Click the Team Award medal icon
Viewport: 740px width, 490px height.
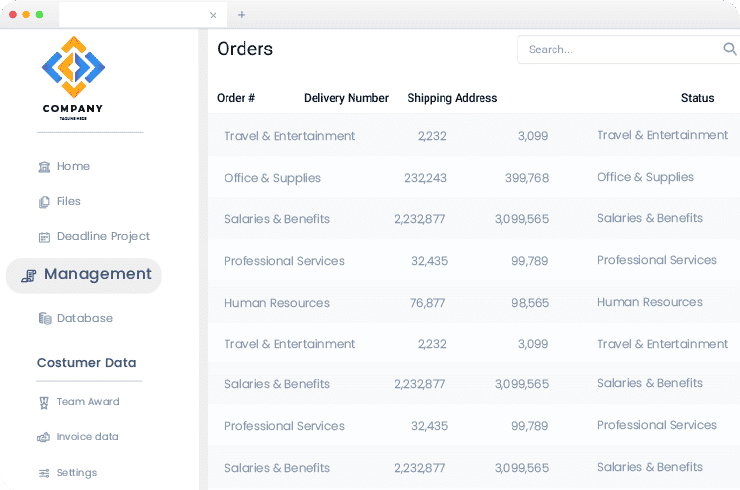[44, 403]
